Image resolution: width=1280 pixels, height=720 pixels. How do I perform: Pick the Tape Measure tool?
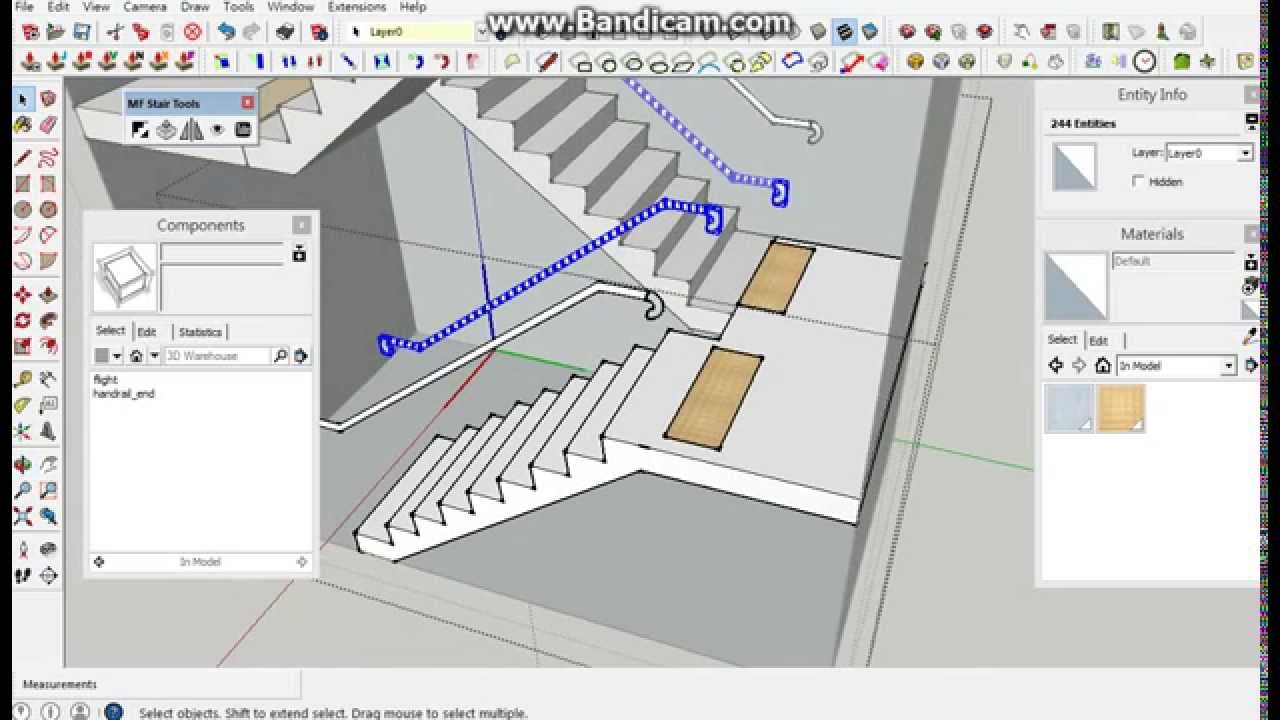point(22,379)
